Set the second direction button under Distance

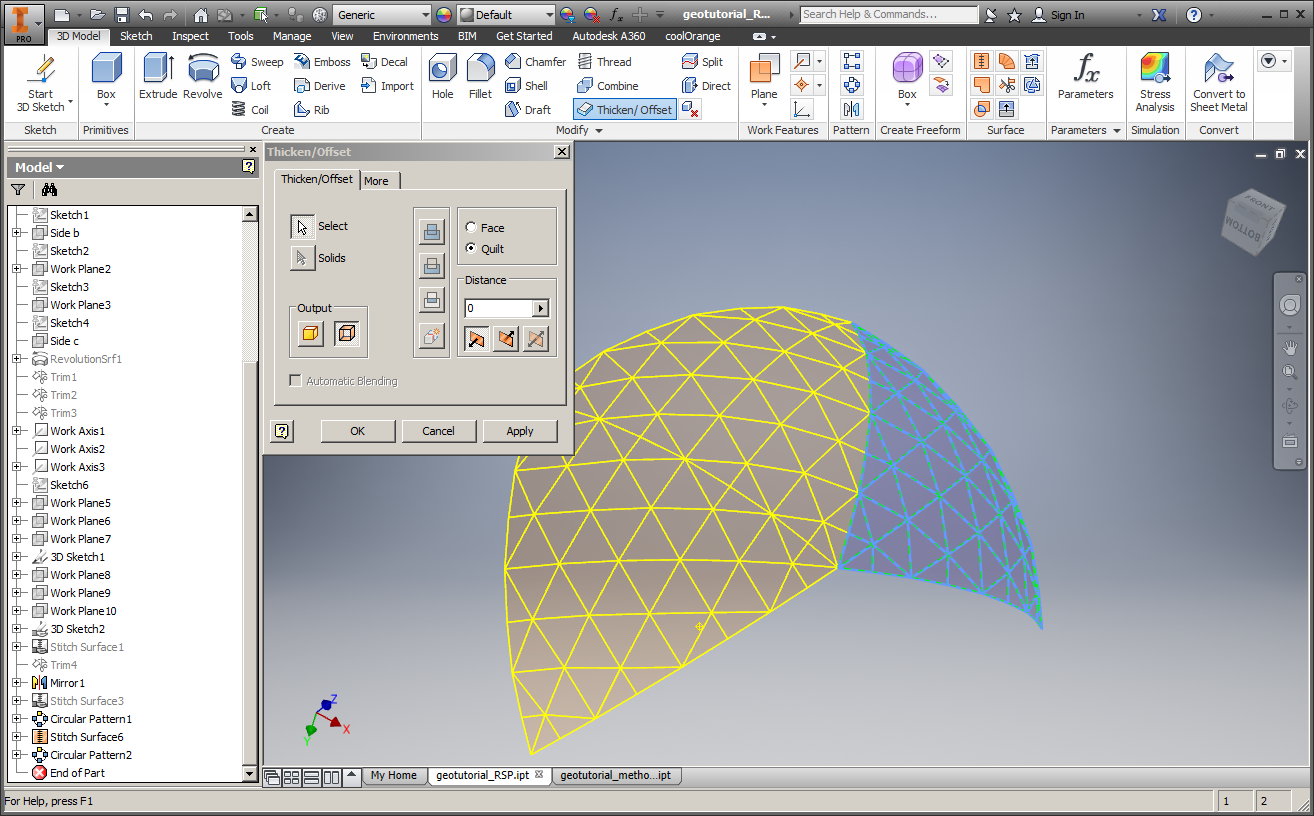pos(506,340)
